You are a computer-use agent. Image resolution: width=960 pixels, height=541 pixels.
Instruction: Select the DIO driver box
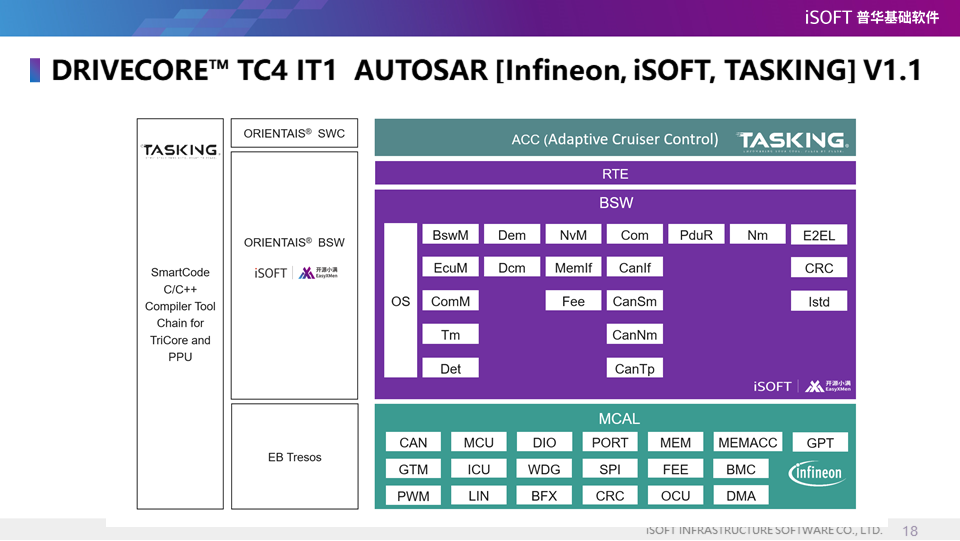click(544, 442)
